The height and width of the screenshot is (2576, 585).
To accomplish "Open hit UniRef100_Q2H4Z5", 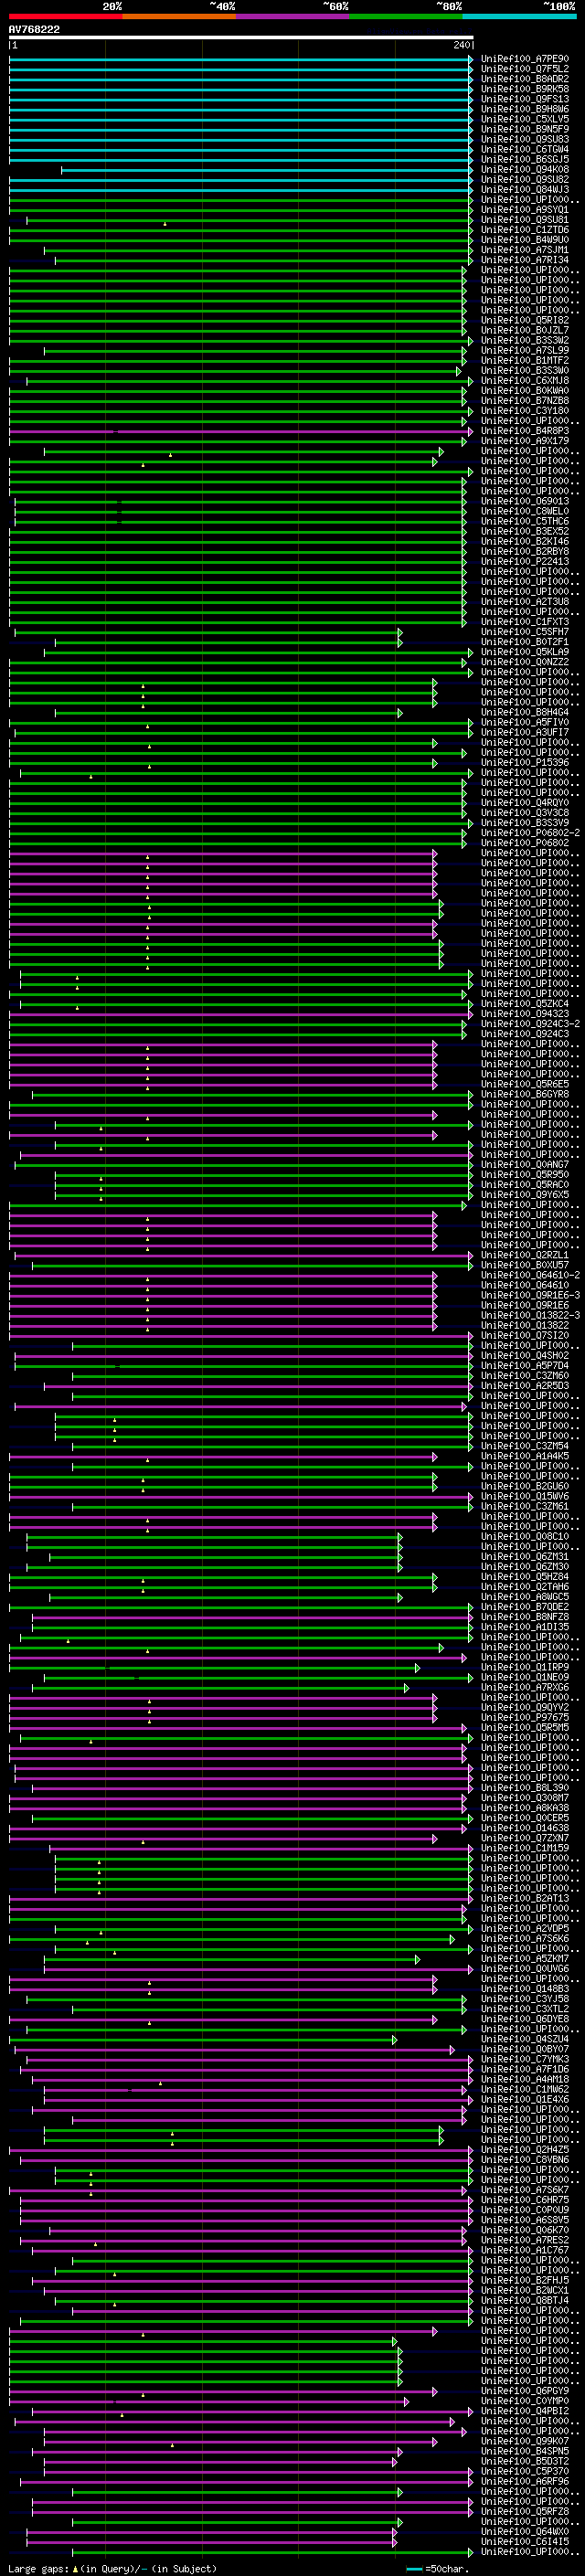I will (525, 2151).
